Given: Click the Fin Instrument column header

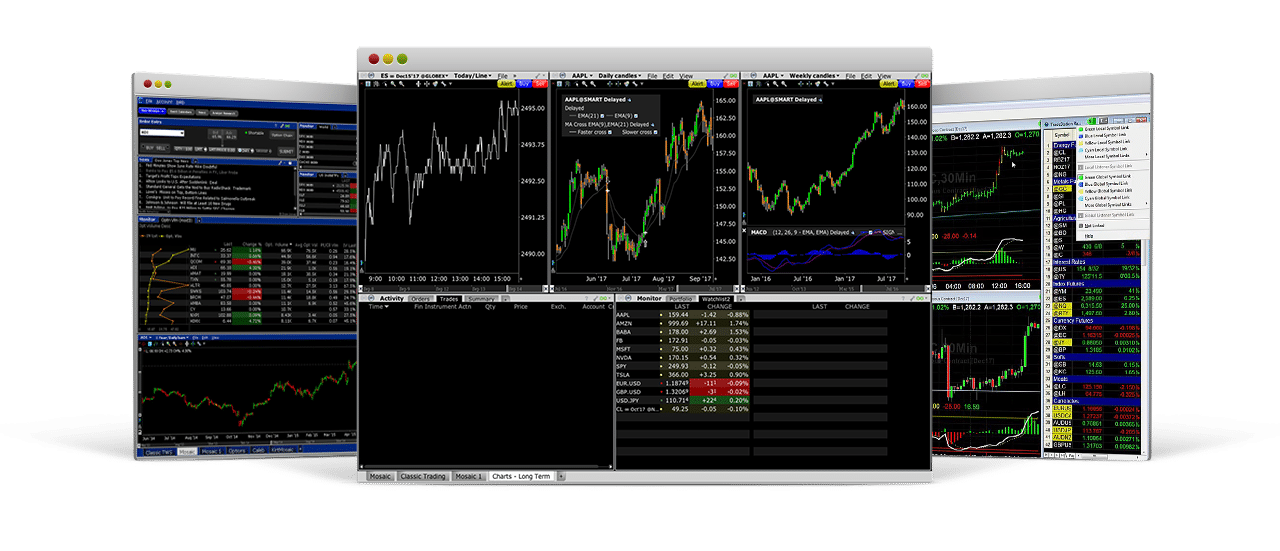Looking at the screenshot, I should pyautogui.click(x=434, y=307).
